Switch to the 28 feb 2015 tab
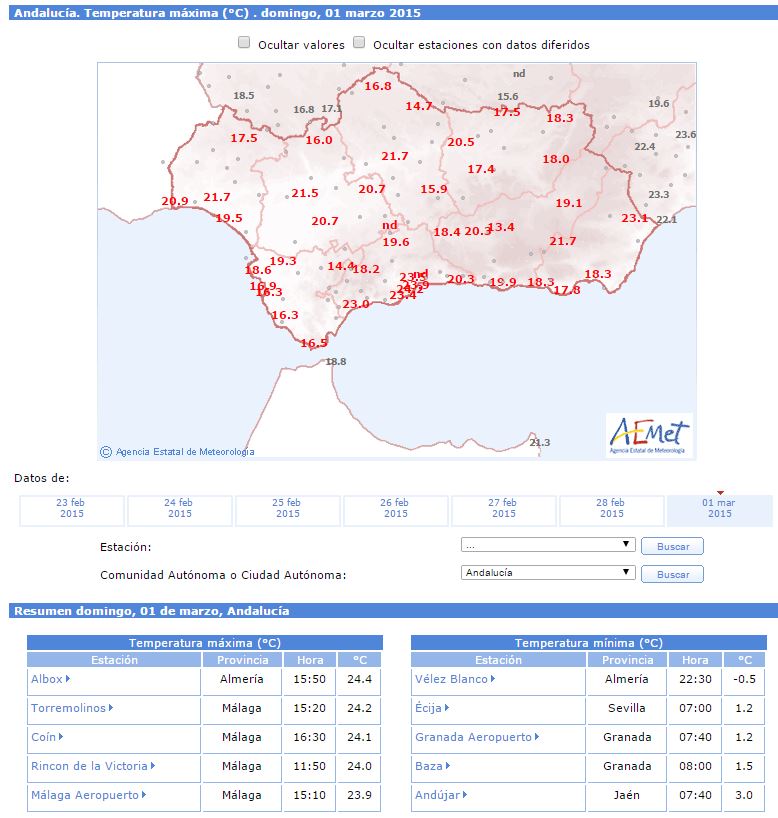This screenshot has width=778, height=818. [612, 509]
